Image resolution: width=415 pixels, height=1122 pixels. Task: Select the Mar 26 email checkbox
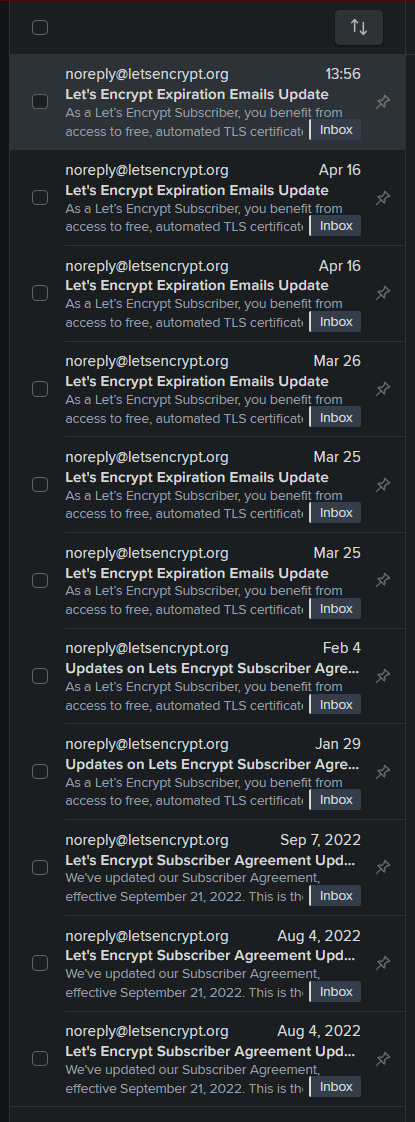40,389
